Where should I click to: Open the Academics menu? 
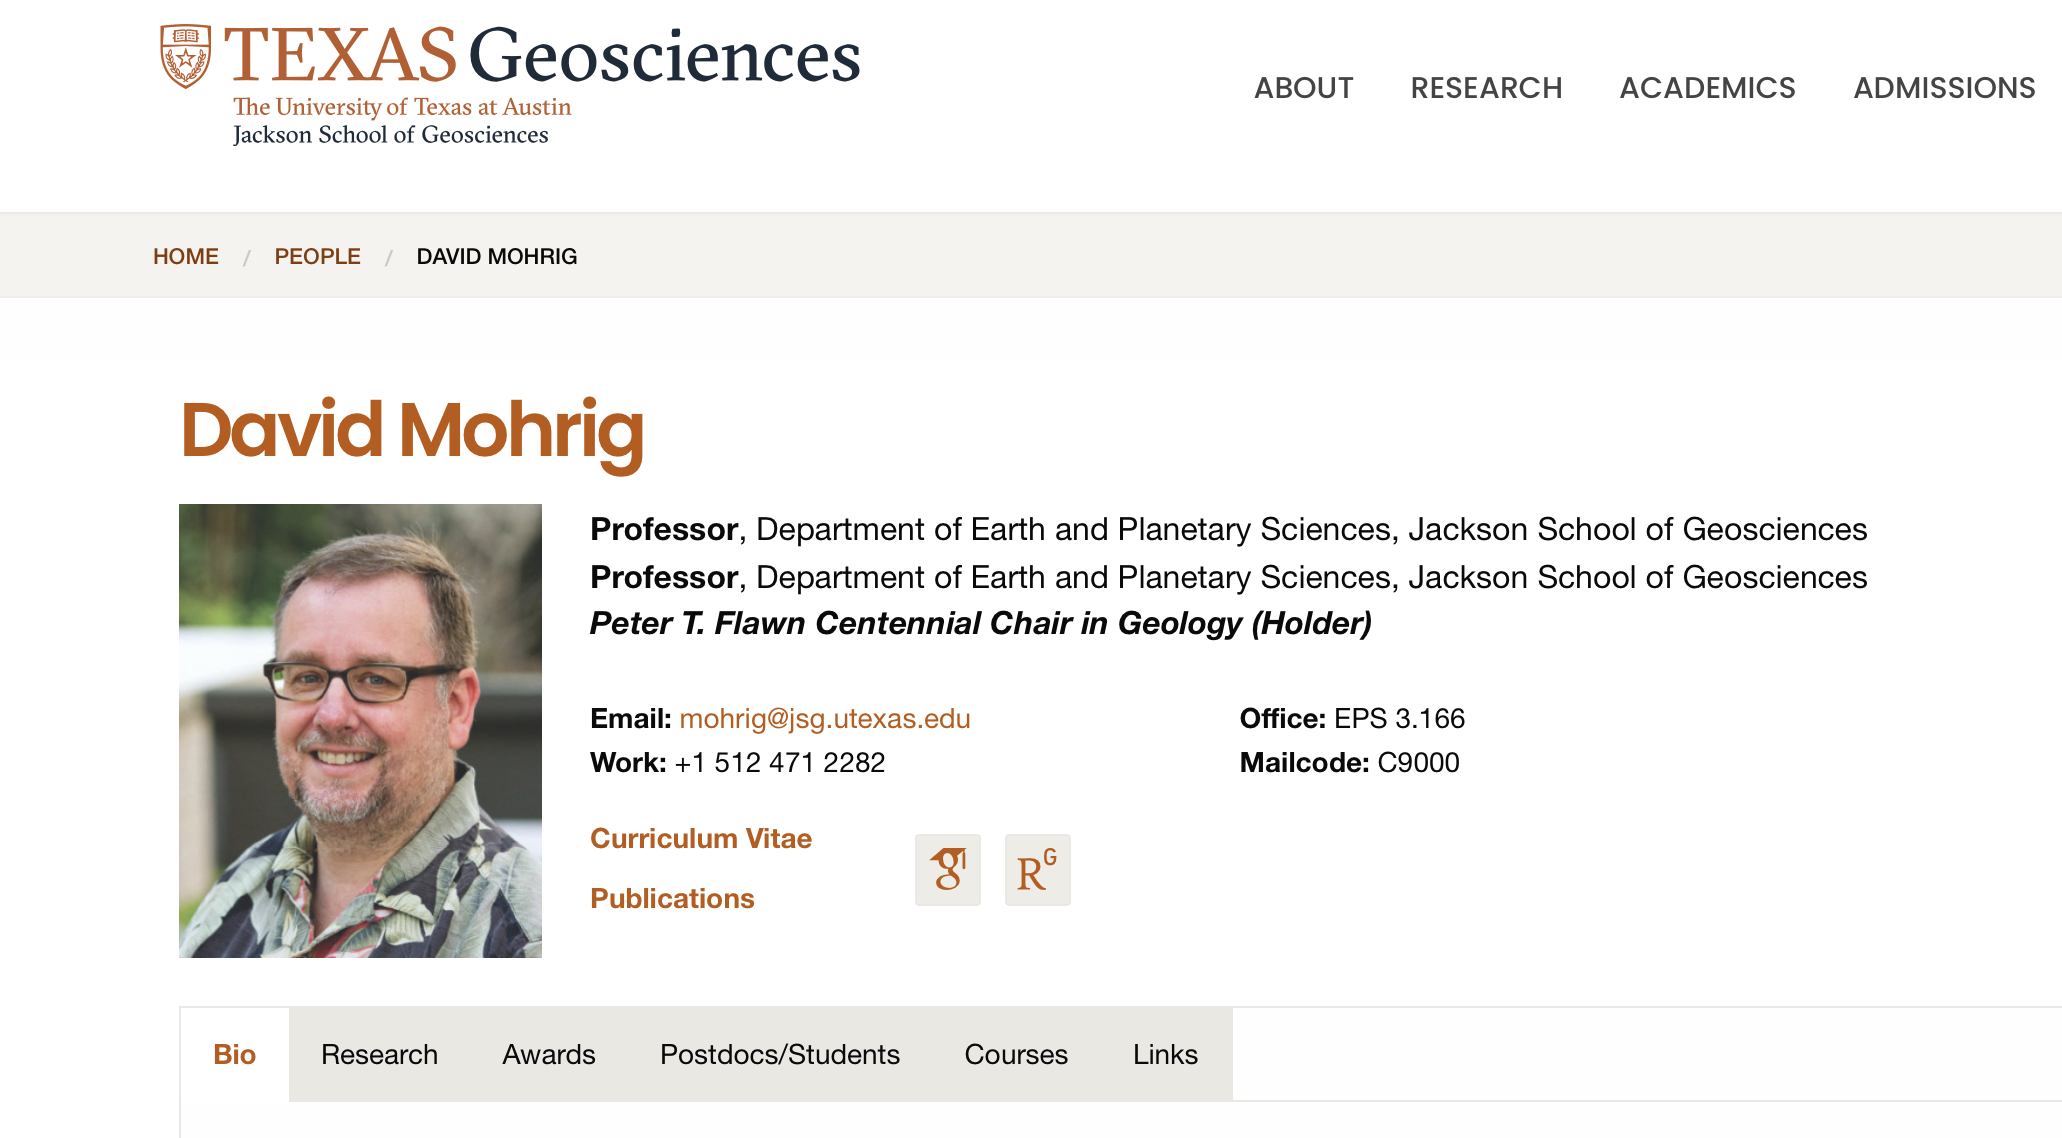pos(1707,88)
